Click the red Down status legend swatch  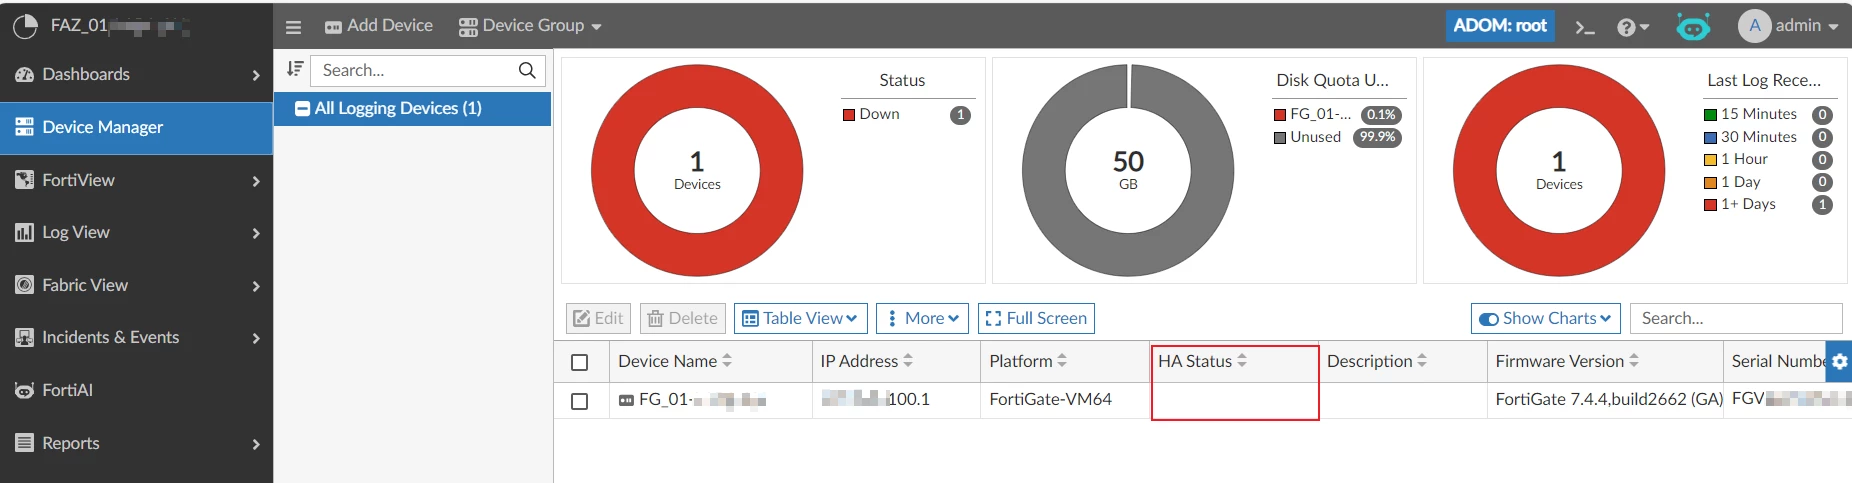(x=849, y=115)
